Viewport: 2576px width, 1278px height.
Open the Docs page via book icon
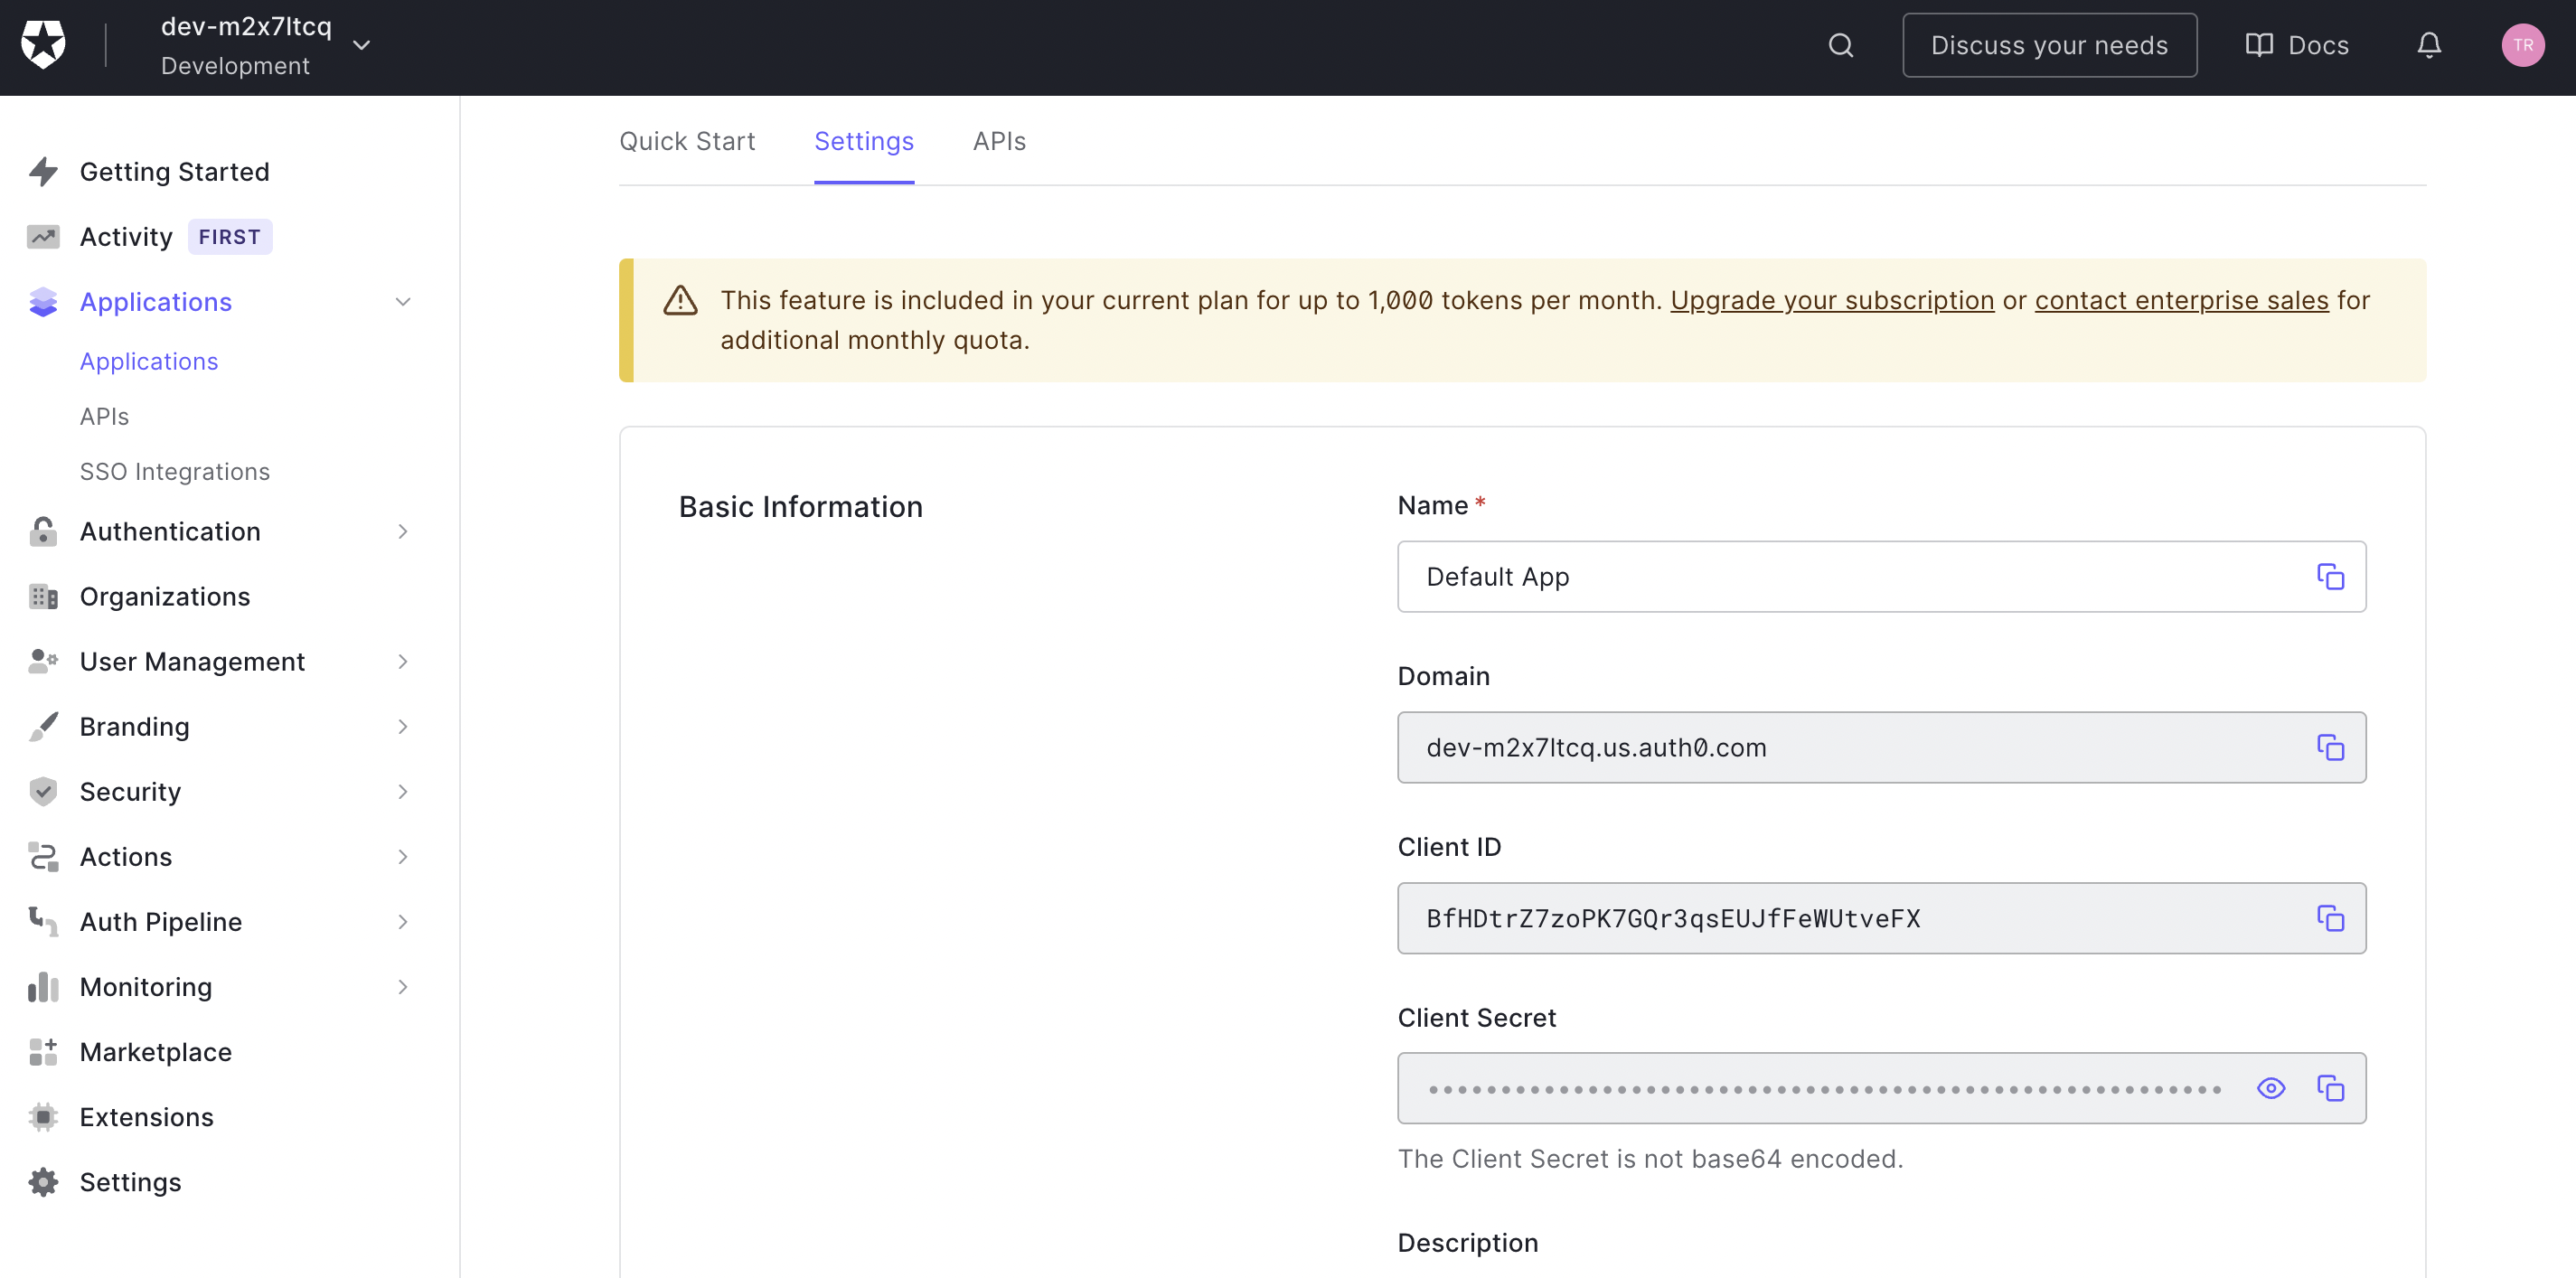[x=2296, y=45]
